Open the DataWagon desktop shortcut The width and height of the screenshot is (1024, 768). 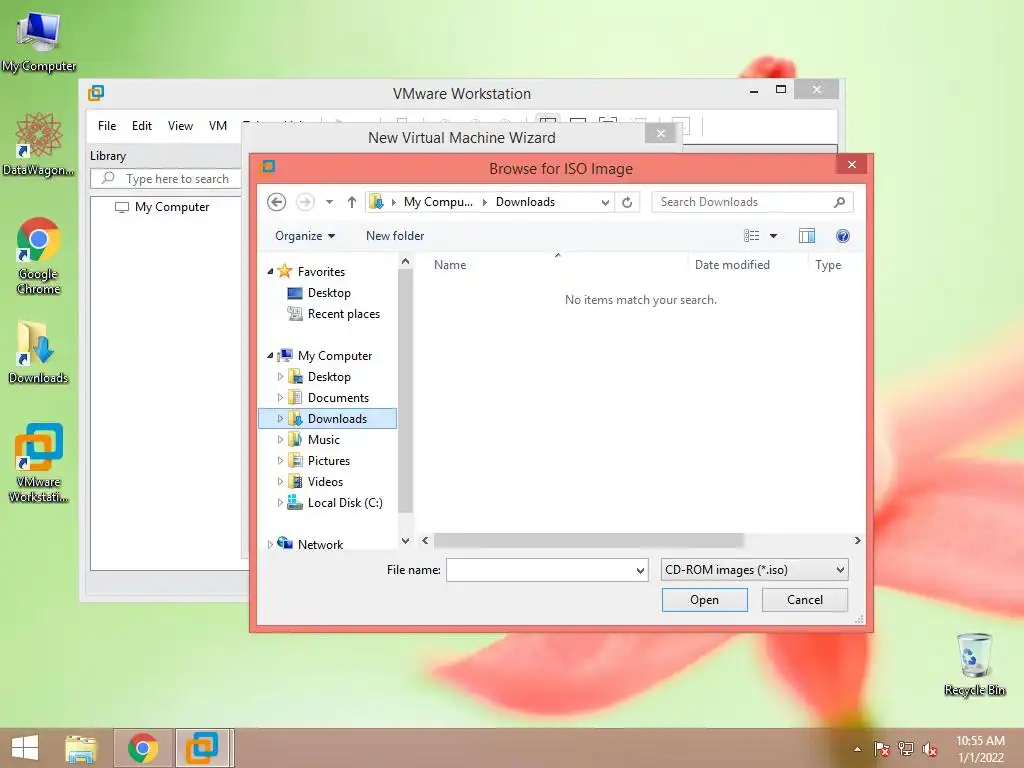click(x=39, y=145)
